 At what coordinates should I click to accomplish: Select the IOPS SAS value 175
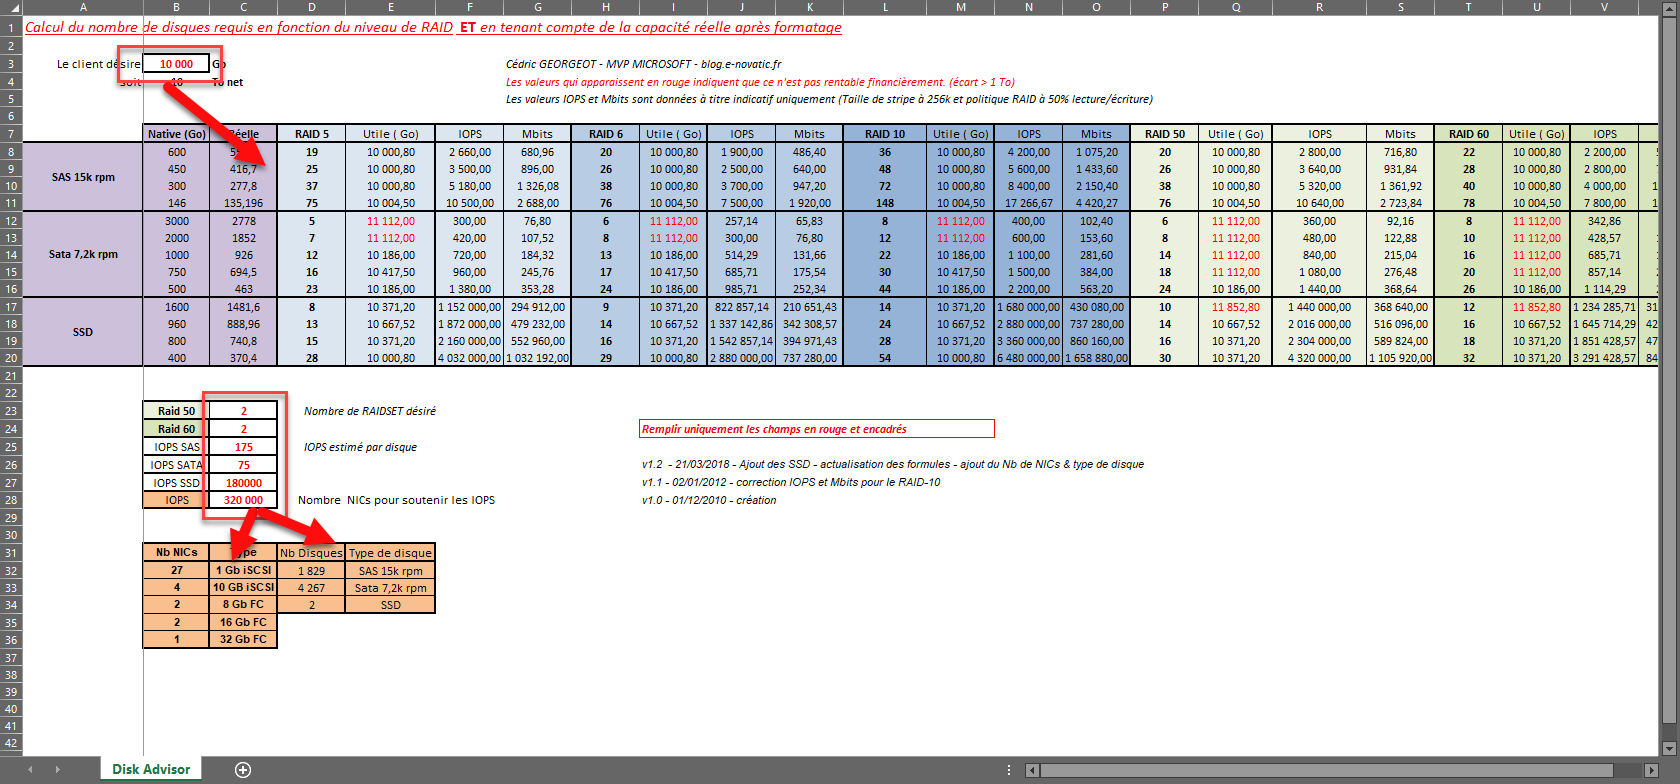click(x=243, y=447)
